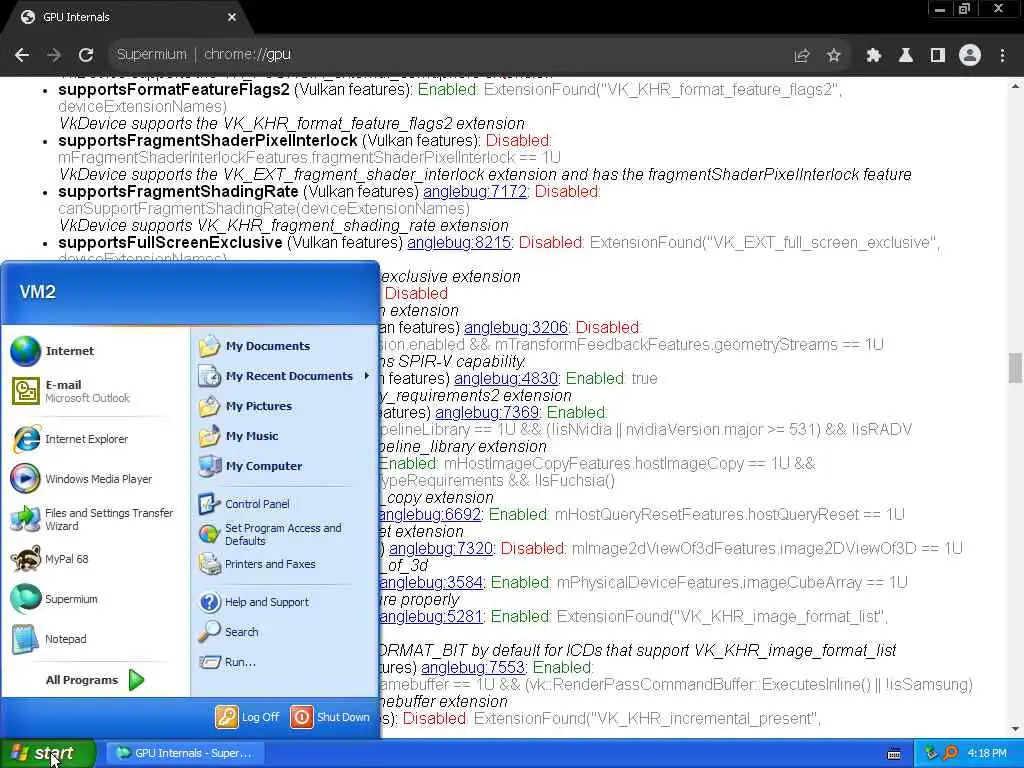Screen dimensions: 1024x768
Task: Open Control Panel
Action: click(x=284, y=504)
